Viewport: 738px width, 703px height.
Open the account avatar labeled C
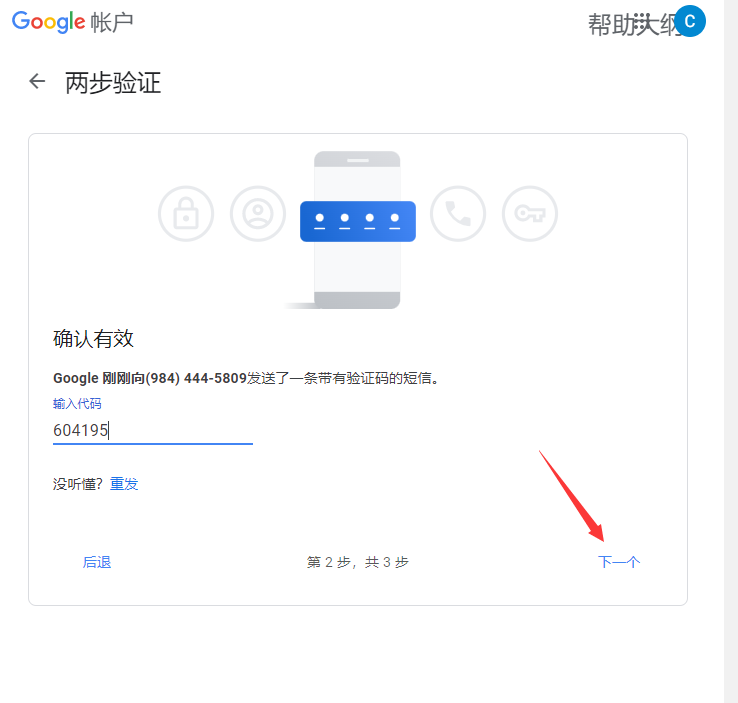690,21
